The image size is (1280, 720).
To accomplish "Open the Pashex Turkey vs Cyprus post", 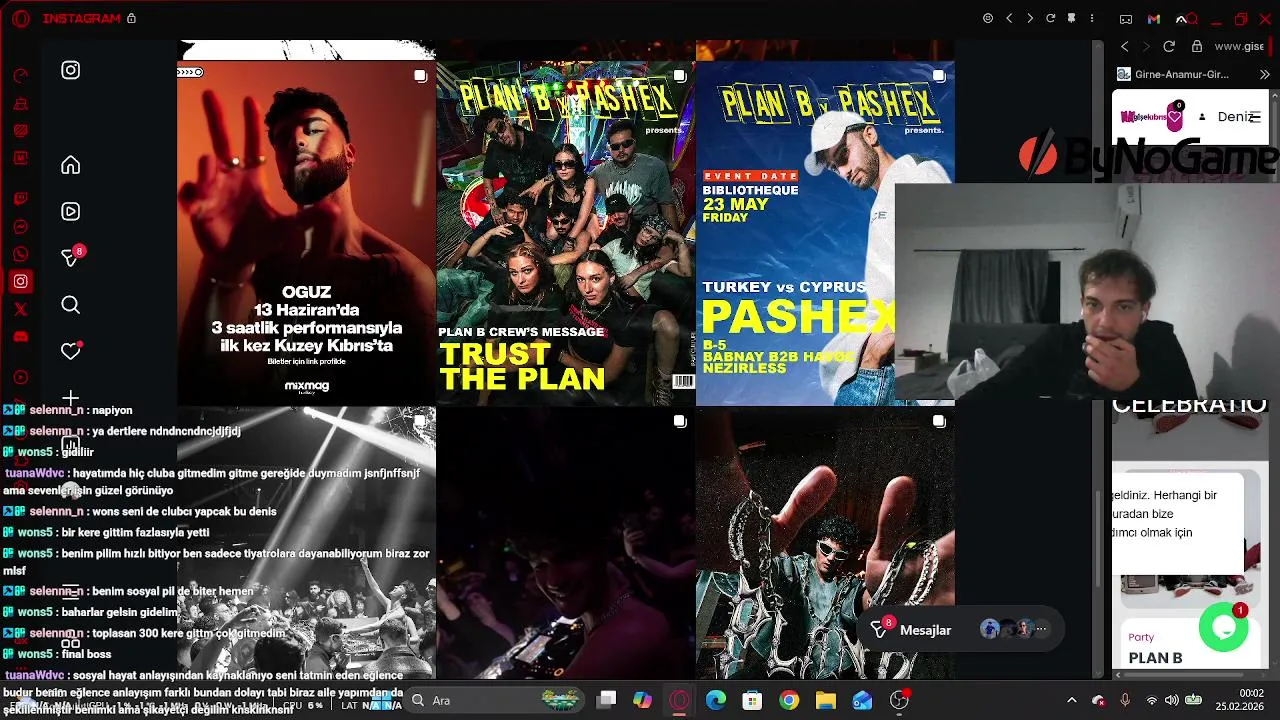I will 825,233.
